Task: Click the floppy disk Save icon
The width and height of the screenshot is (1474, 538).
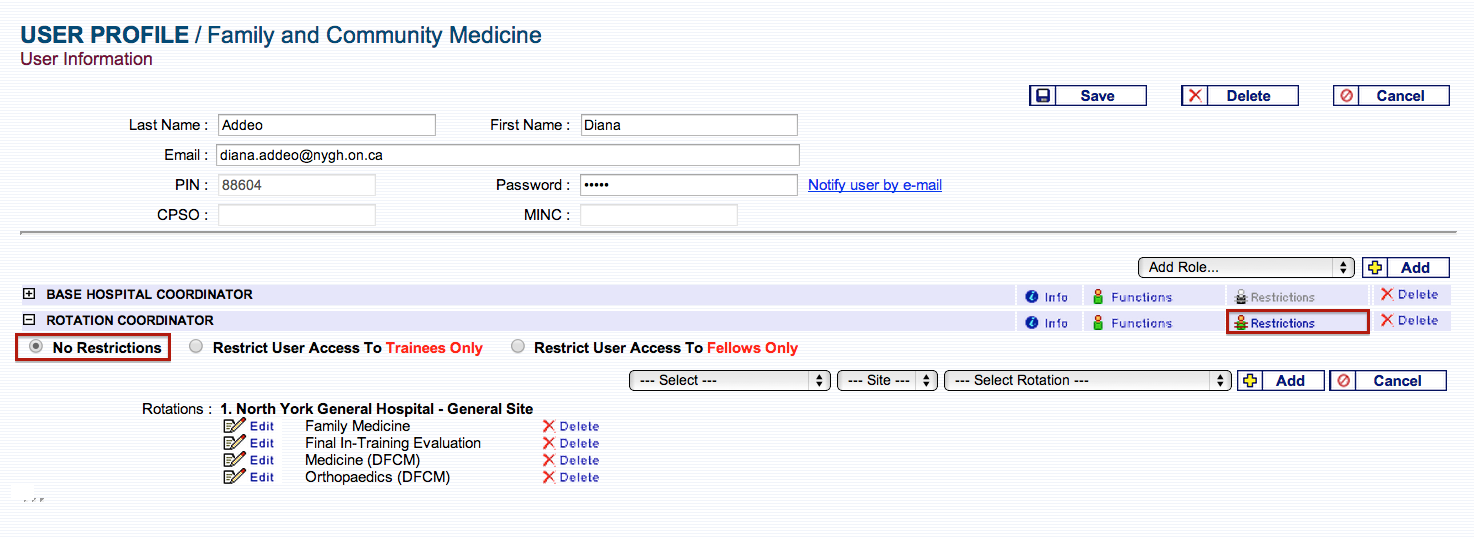Action: [x=1043, y=96]
